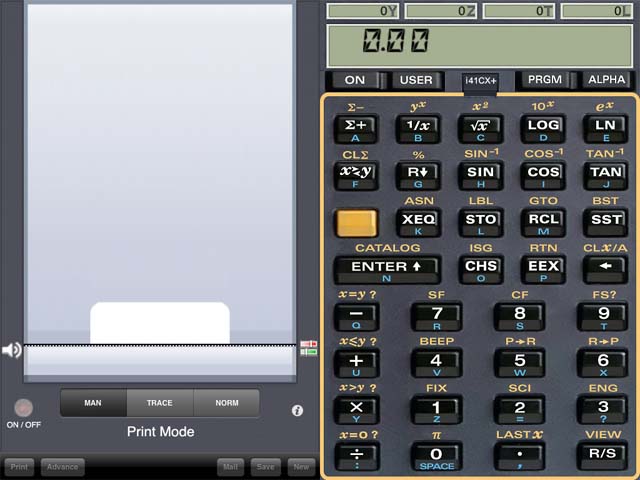Click the x≷y swap key
Screen dimensions: 640x480
[356, 176]
